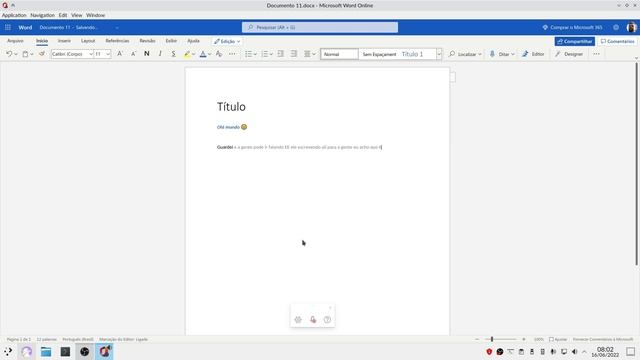
Task: Open the app launcher waffle icon
Action: pos(8,27)
